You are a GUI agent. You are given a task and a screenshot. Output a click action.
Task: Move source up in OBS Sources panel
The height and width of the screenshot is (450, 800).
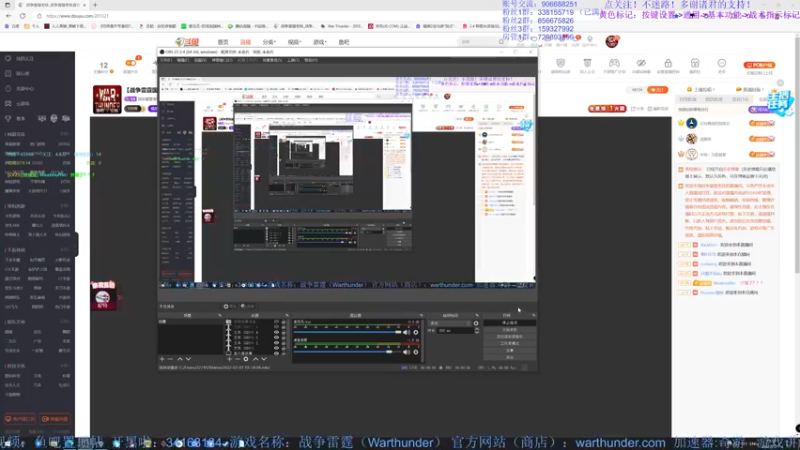[256, 359]
